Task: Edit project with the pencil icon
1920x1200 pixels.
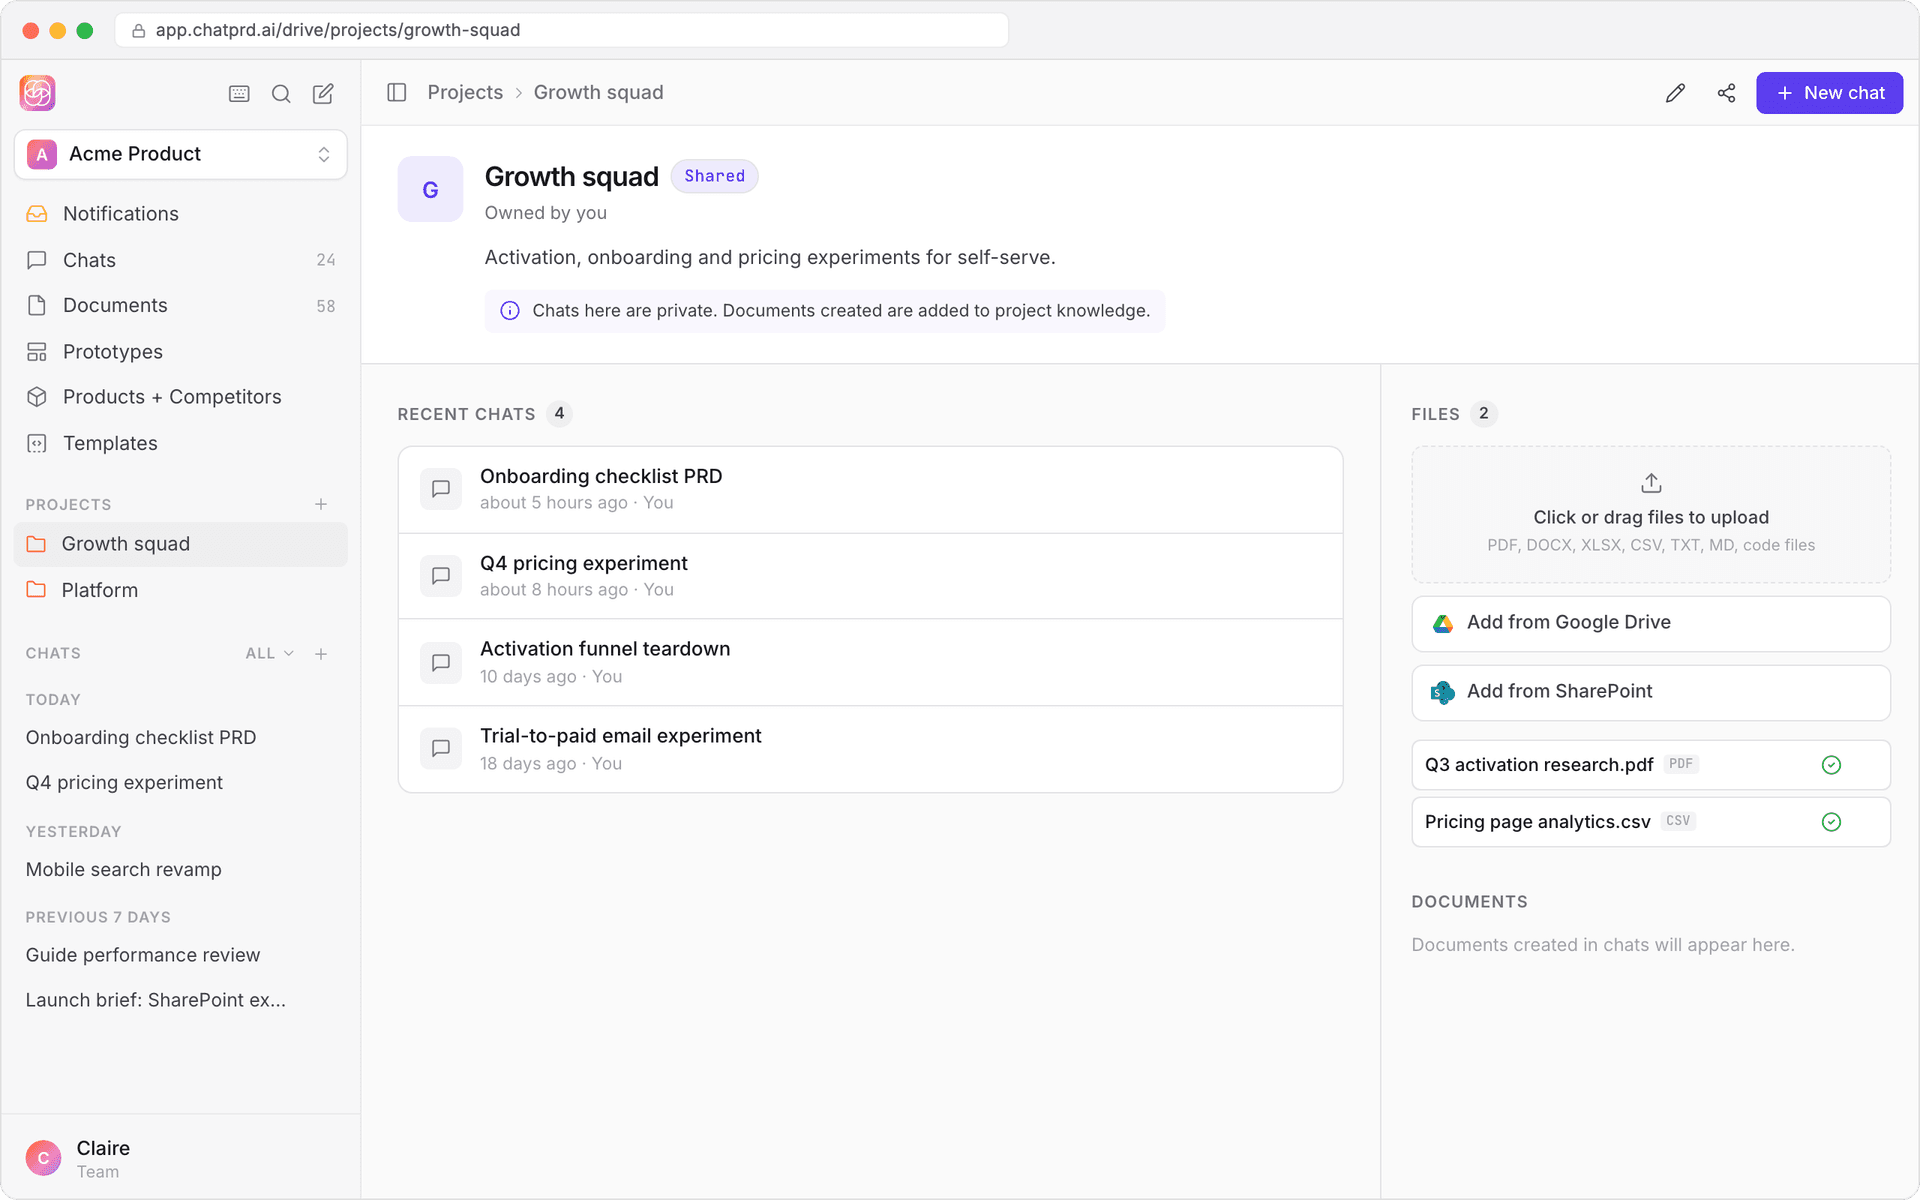Action: [1675, 93]
